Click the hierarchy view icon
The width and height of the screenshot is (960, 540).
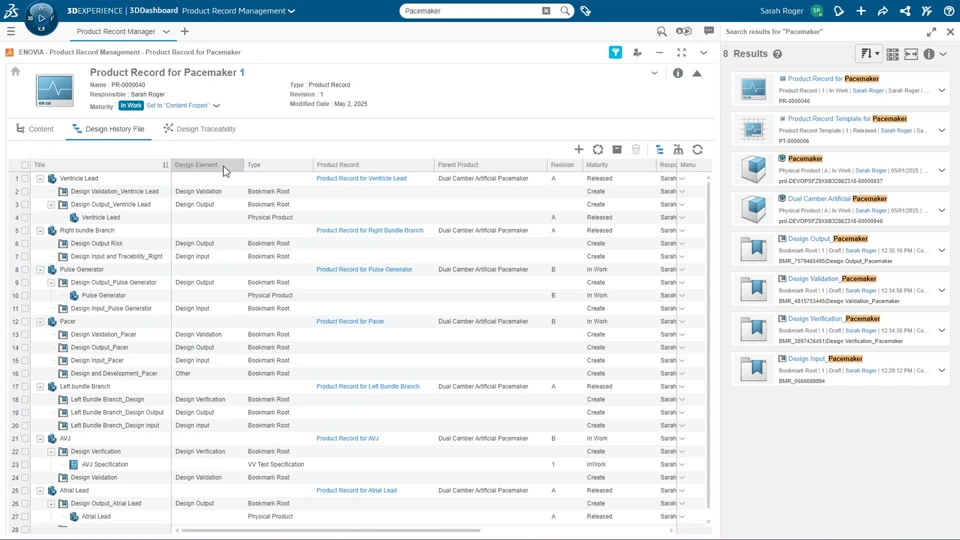tap(678, 149)
